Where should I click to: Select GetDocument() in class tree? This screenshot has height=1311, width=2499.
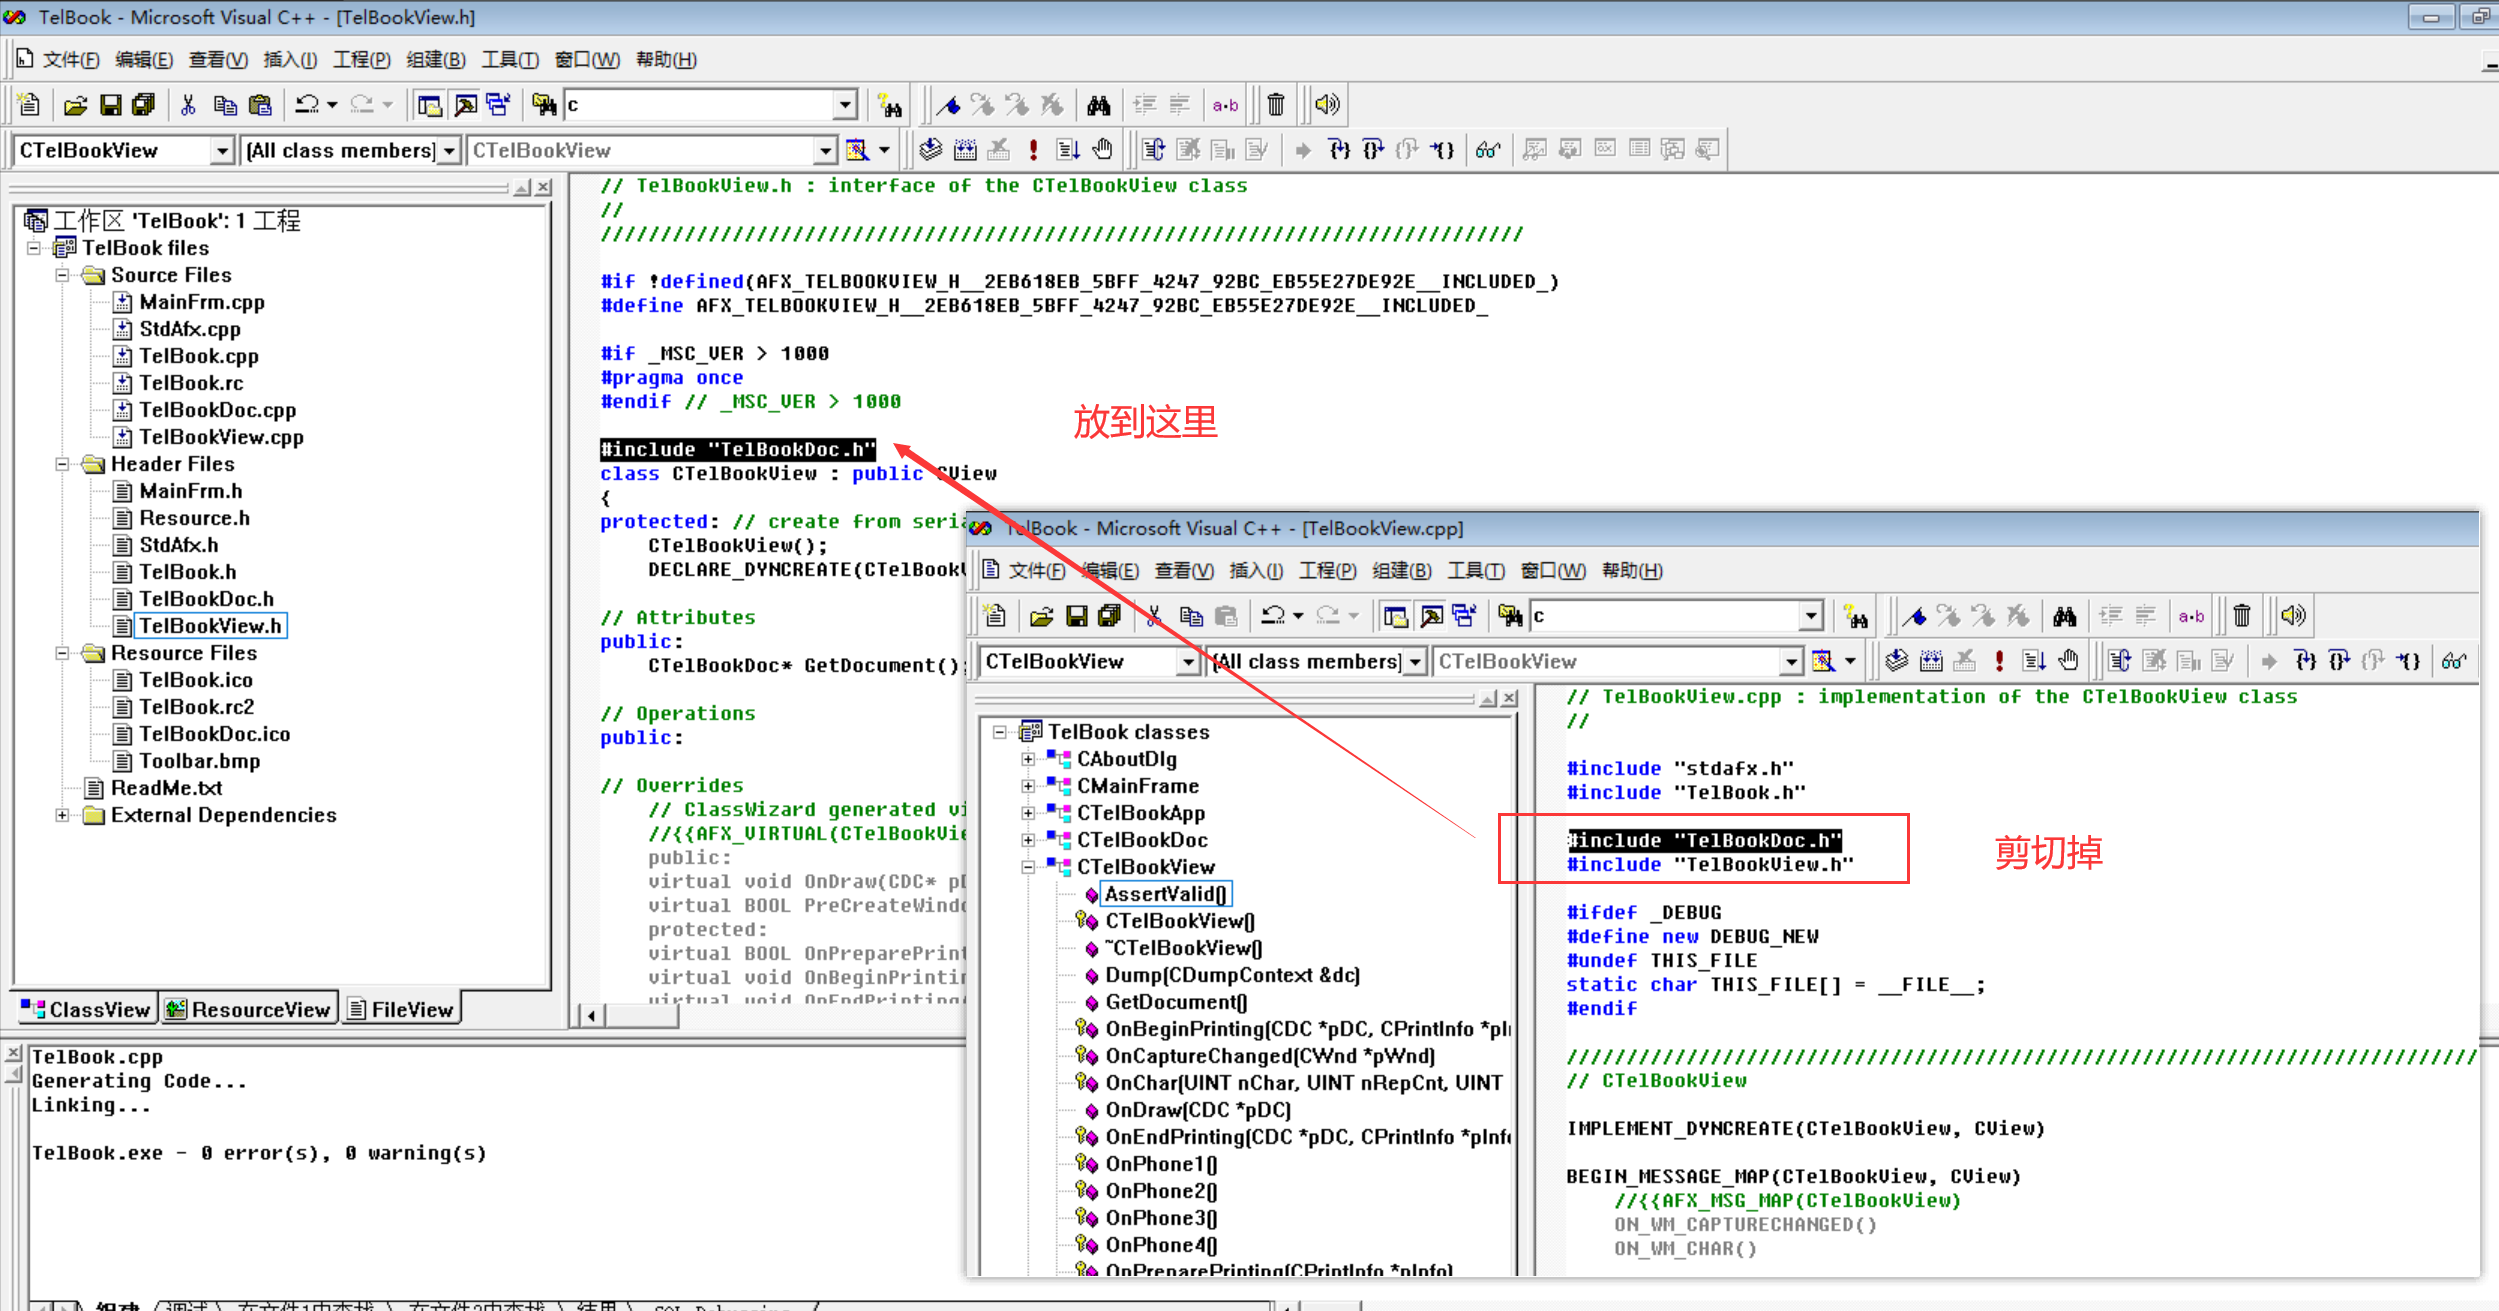1176,1002
